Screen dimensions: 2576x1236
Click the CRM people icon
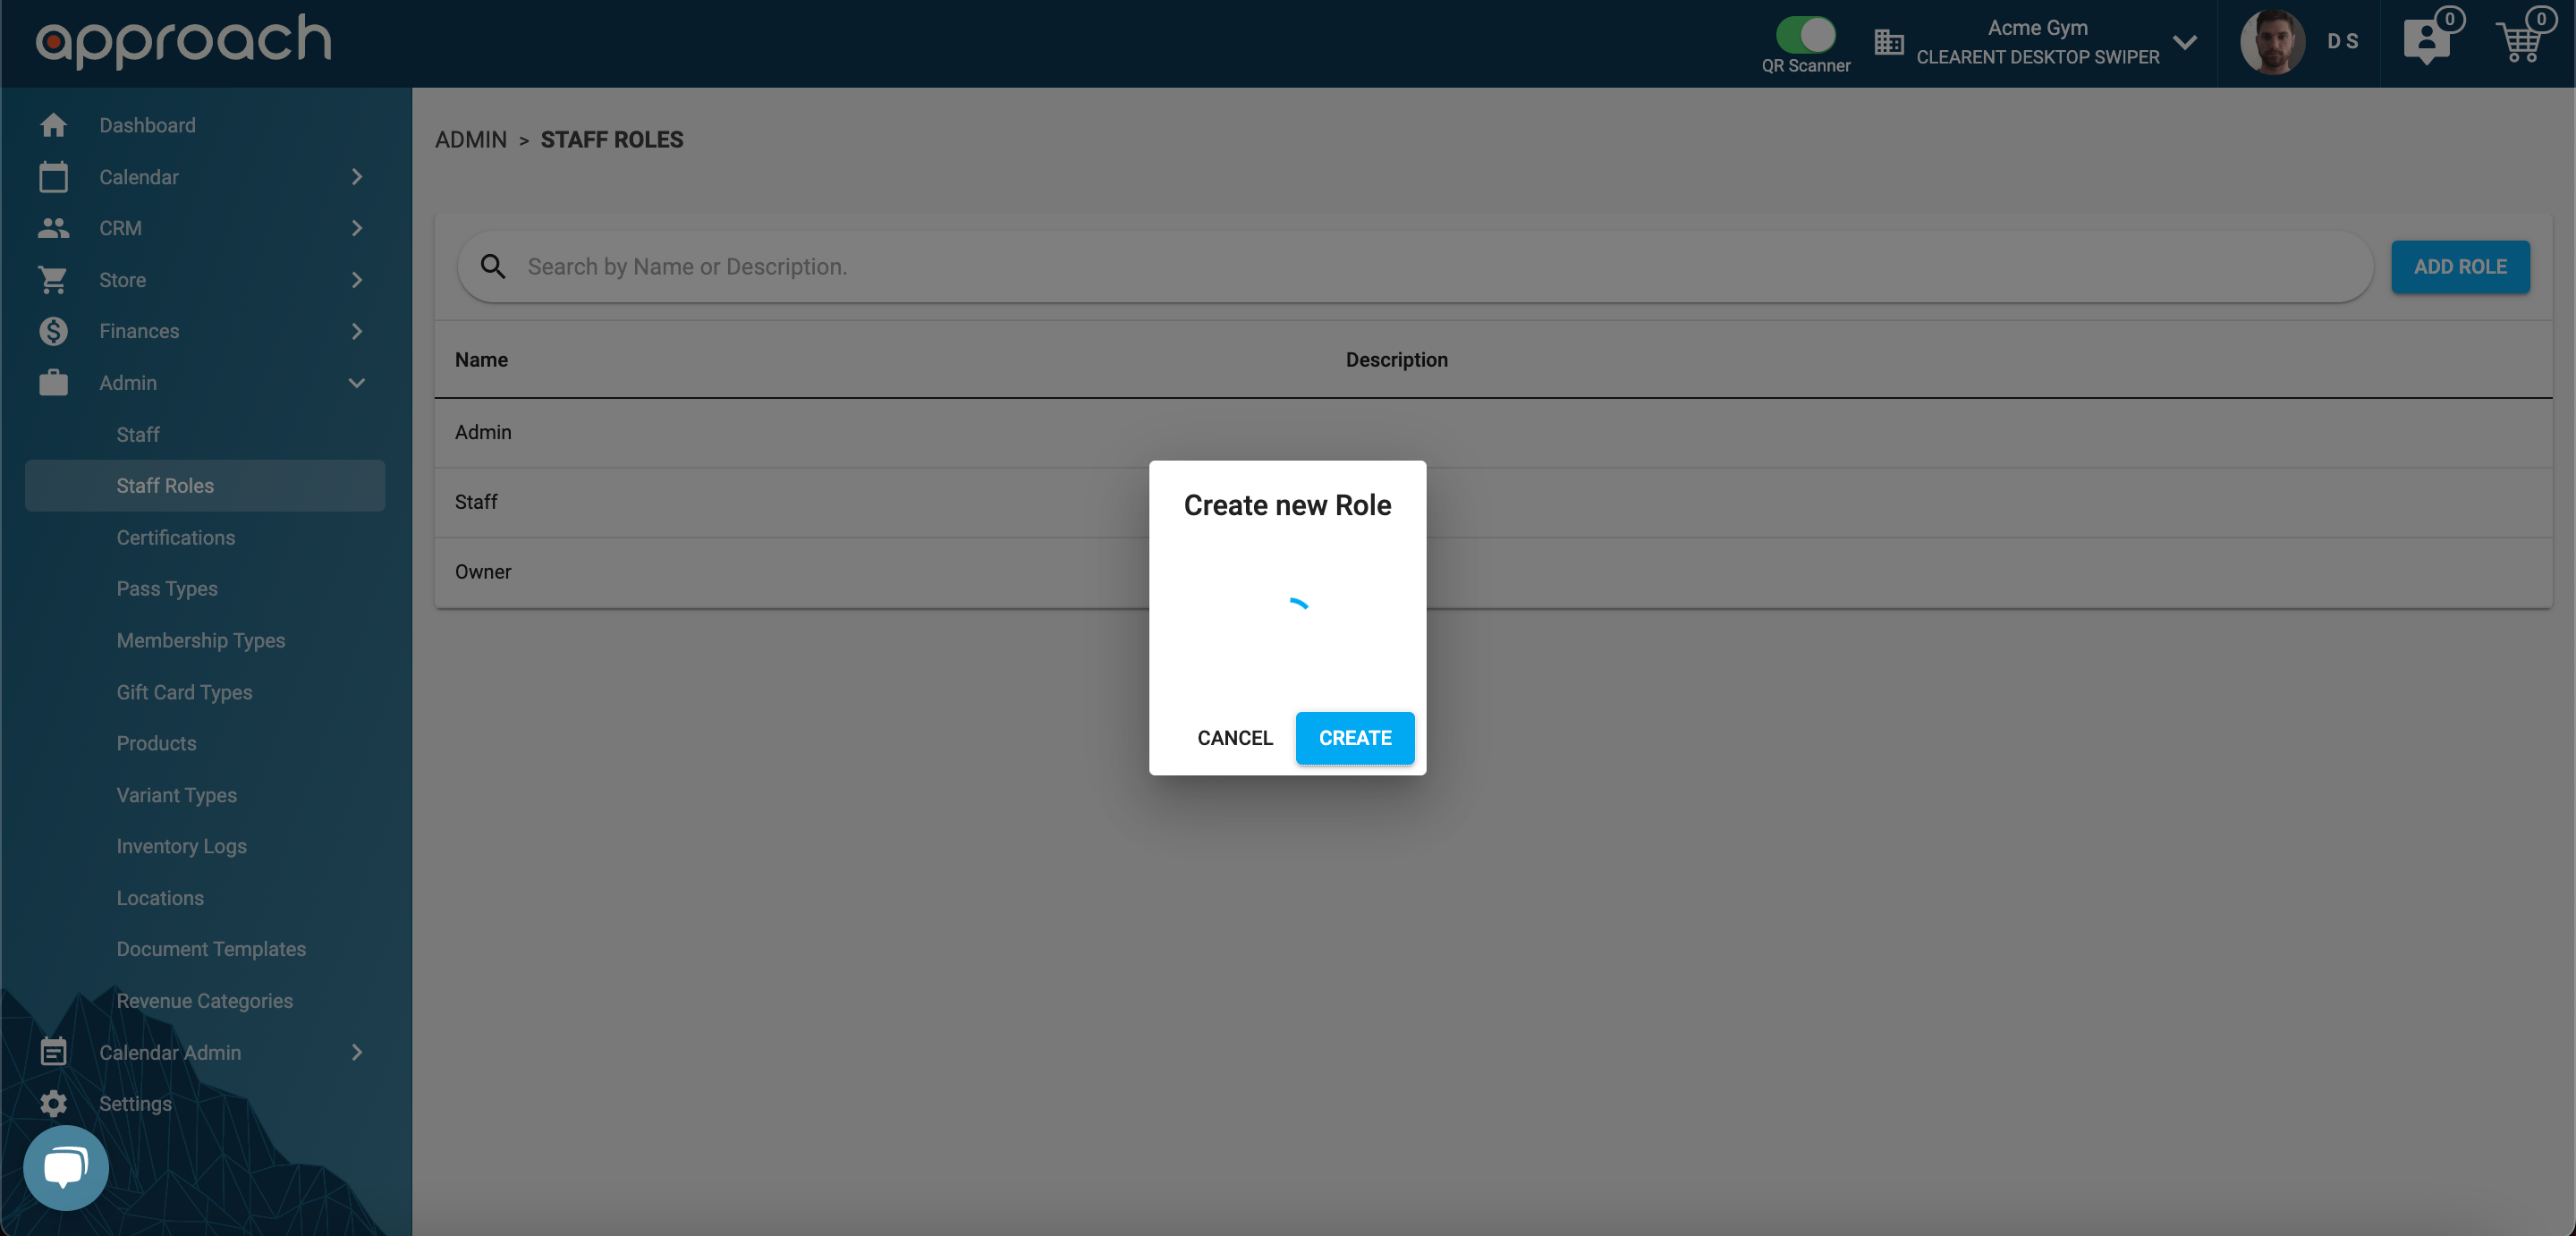click(53, 228)
